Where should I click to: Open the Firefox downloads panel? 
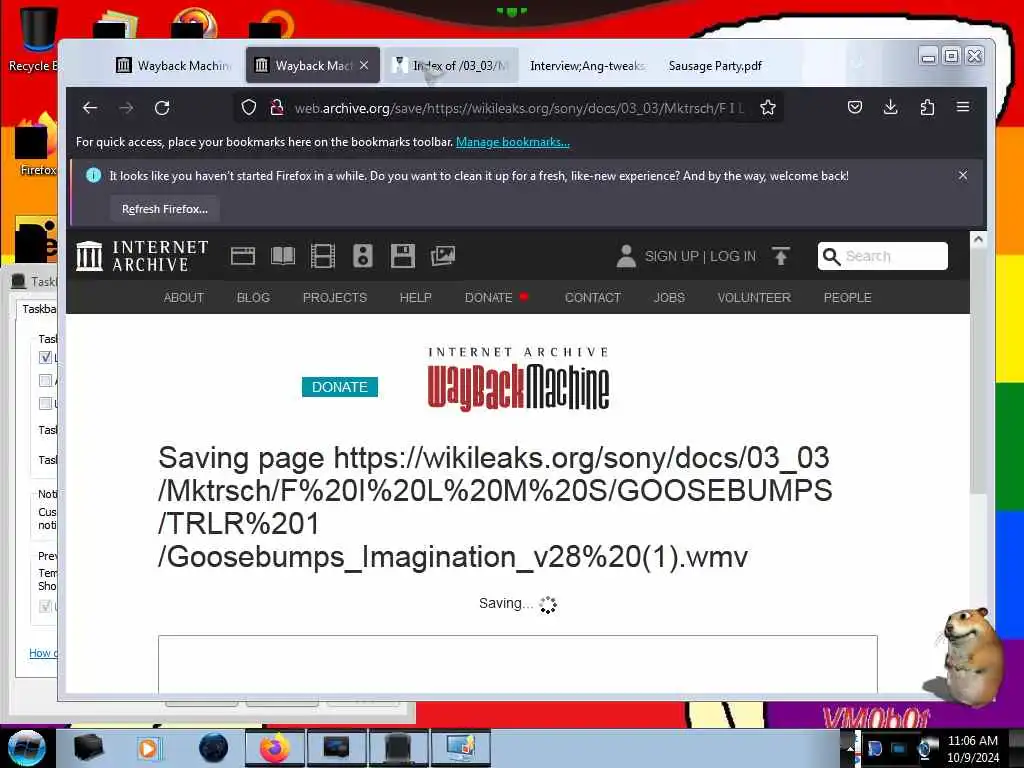(890, 107)
